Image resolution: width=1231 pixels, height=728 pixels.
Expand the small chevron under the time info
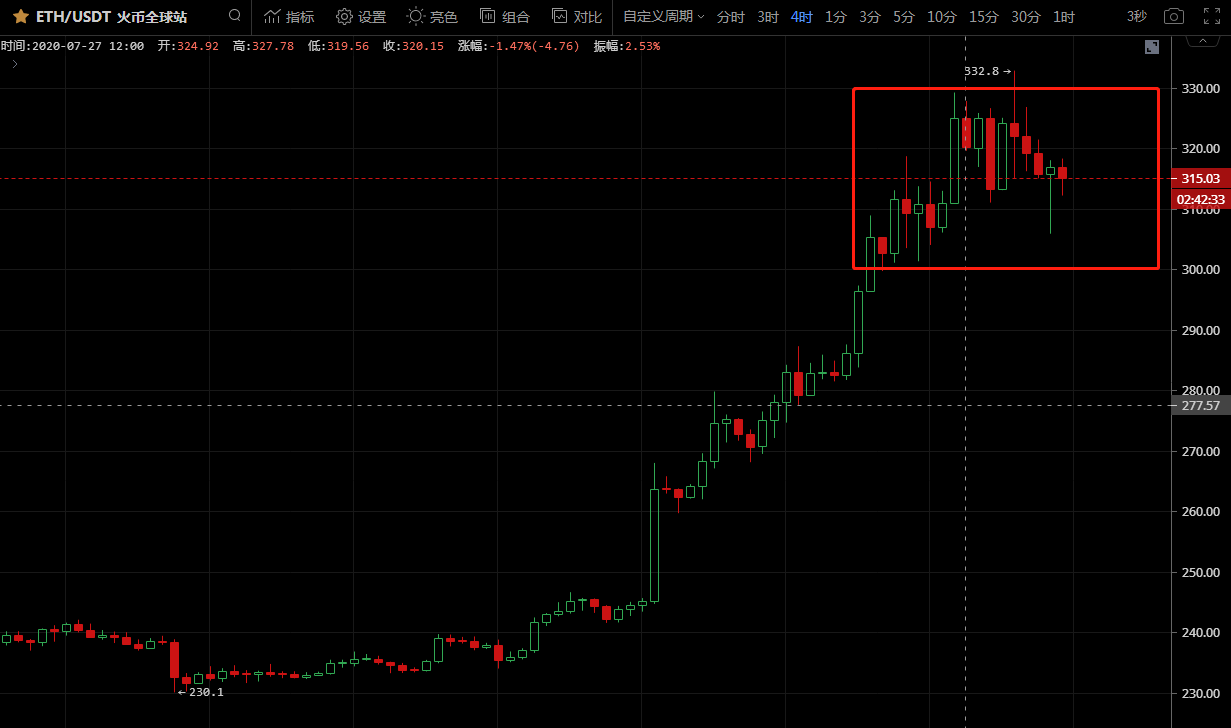tap(15, 64)
